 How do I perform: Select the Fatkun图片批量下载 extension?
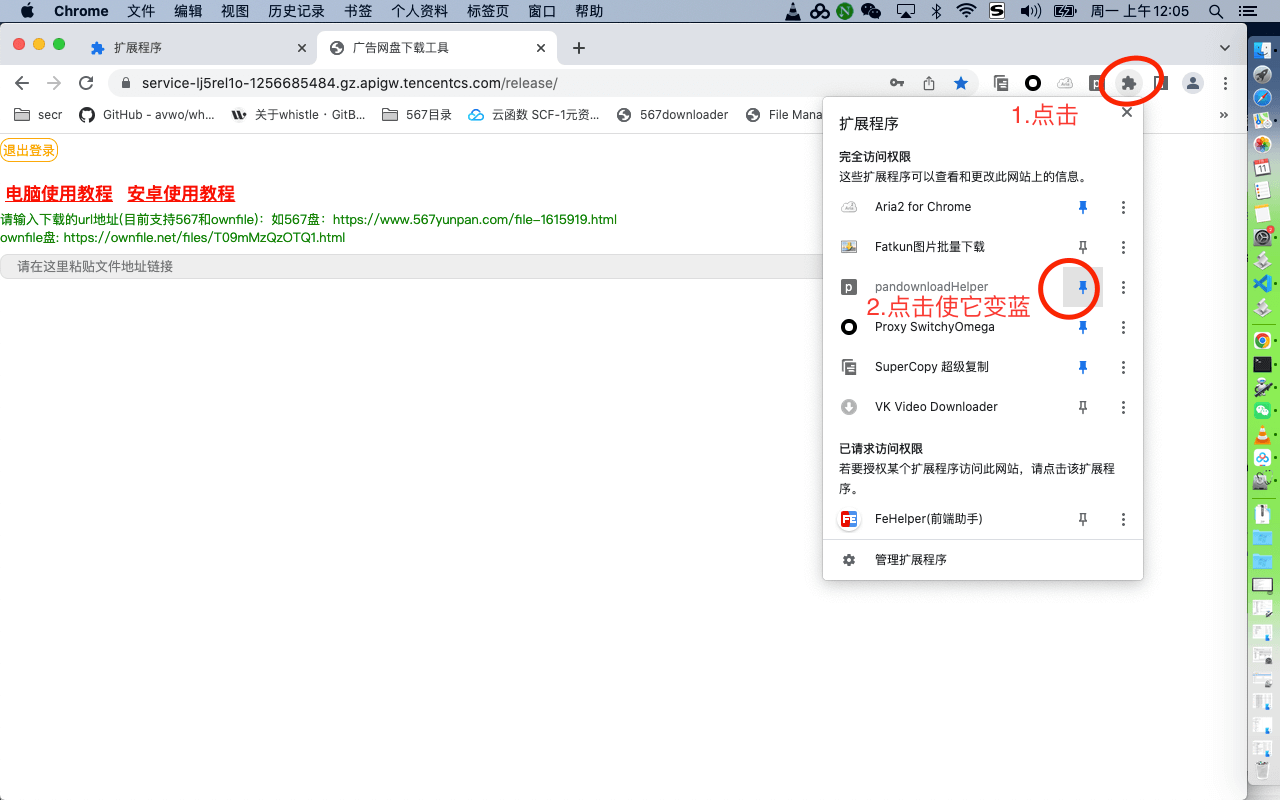943,247
